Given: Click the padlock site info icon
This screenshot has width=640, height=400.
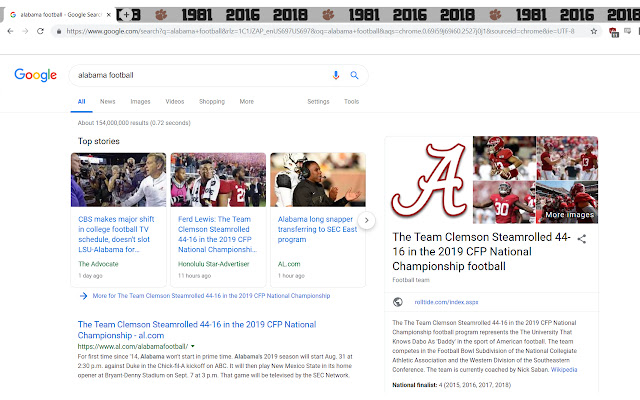Looking at the screenshot, I should tap(59, 31).
